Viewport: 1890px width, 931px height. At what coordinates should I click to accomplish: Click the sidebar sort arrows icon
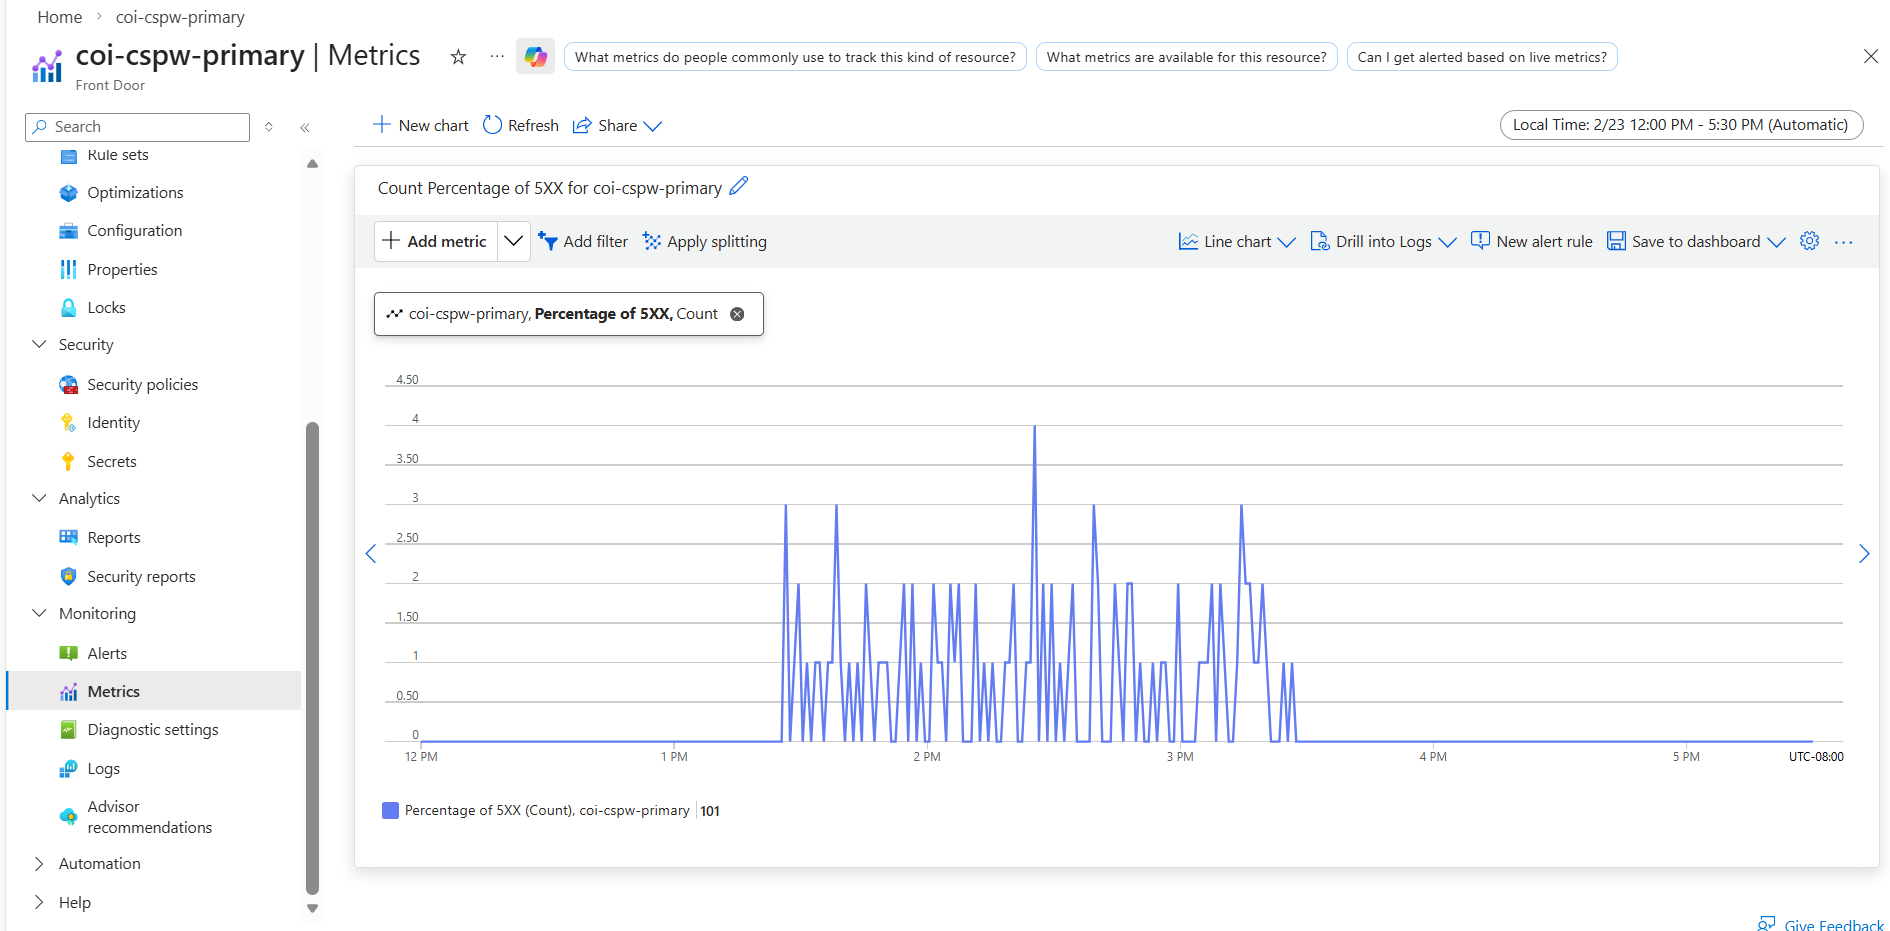(x=269, y=127)
